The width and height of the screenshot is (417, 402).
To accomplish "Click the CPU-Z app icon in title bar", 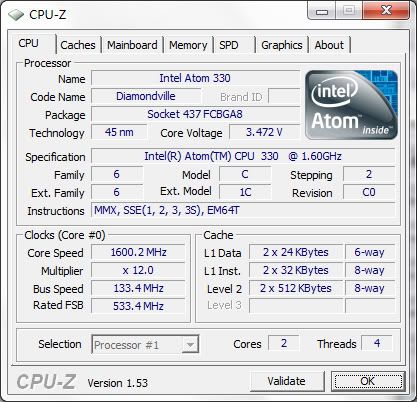I will click(x=16, y=15).
